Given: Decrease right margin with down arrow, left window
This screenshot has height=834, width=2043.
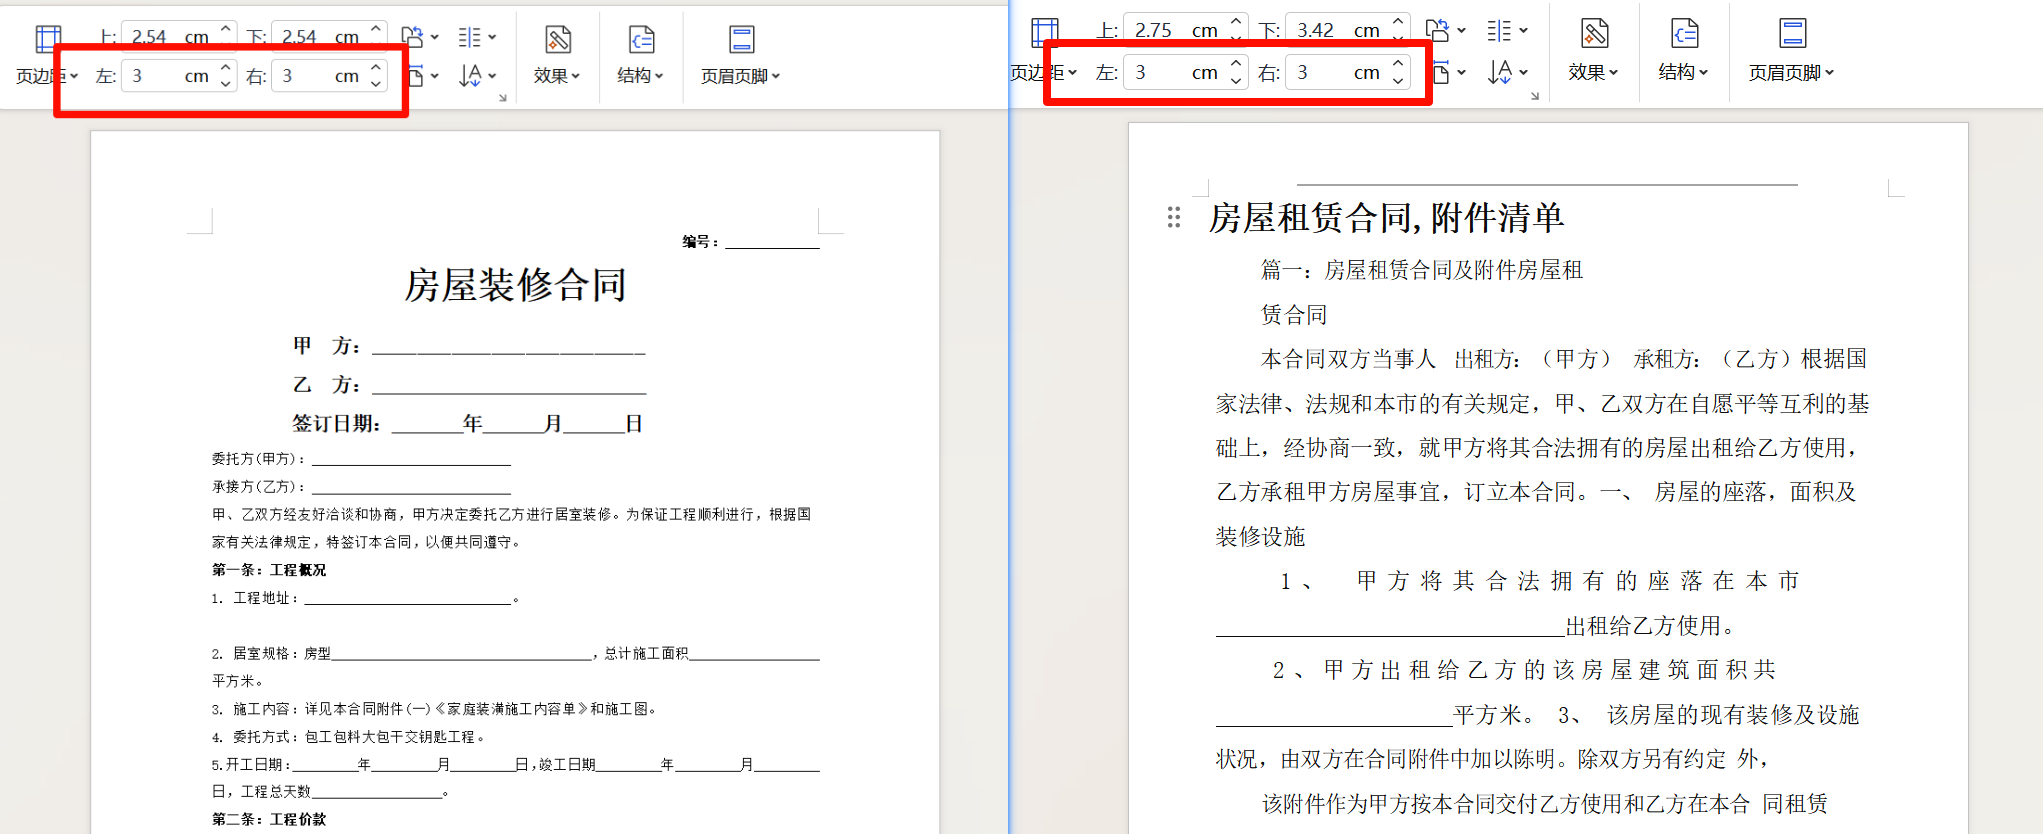Looking at the screenshot, I should coord(375,84).
